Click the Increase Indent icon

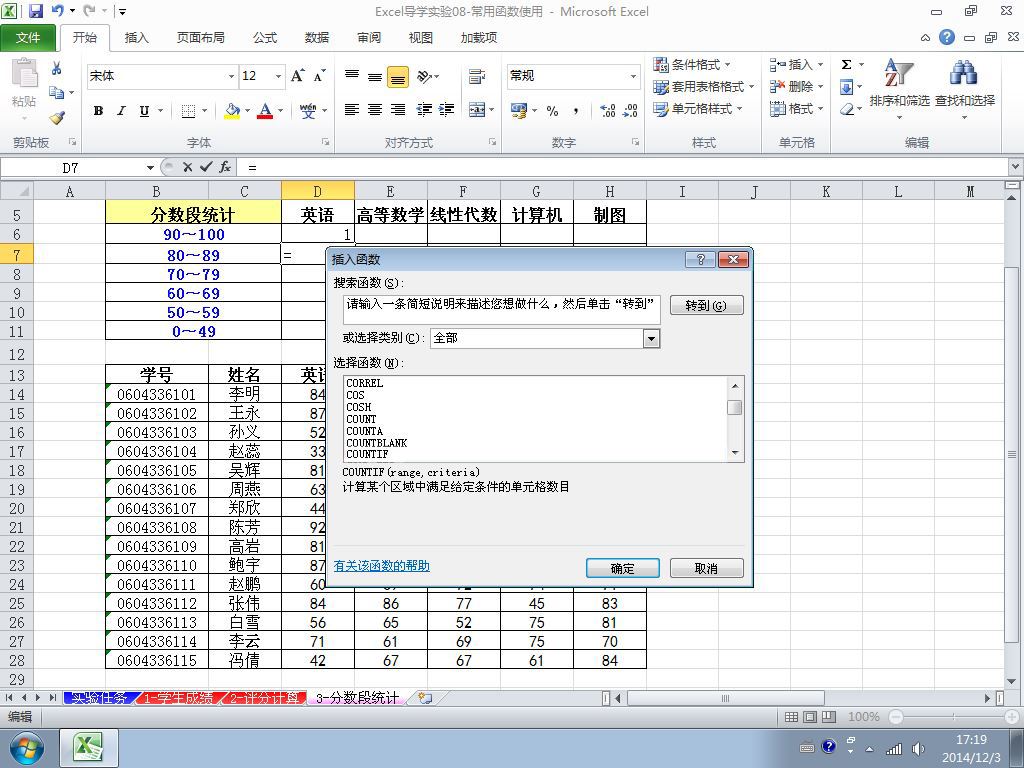[x=446, y=110]
